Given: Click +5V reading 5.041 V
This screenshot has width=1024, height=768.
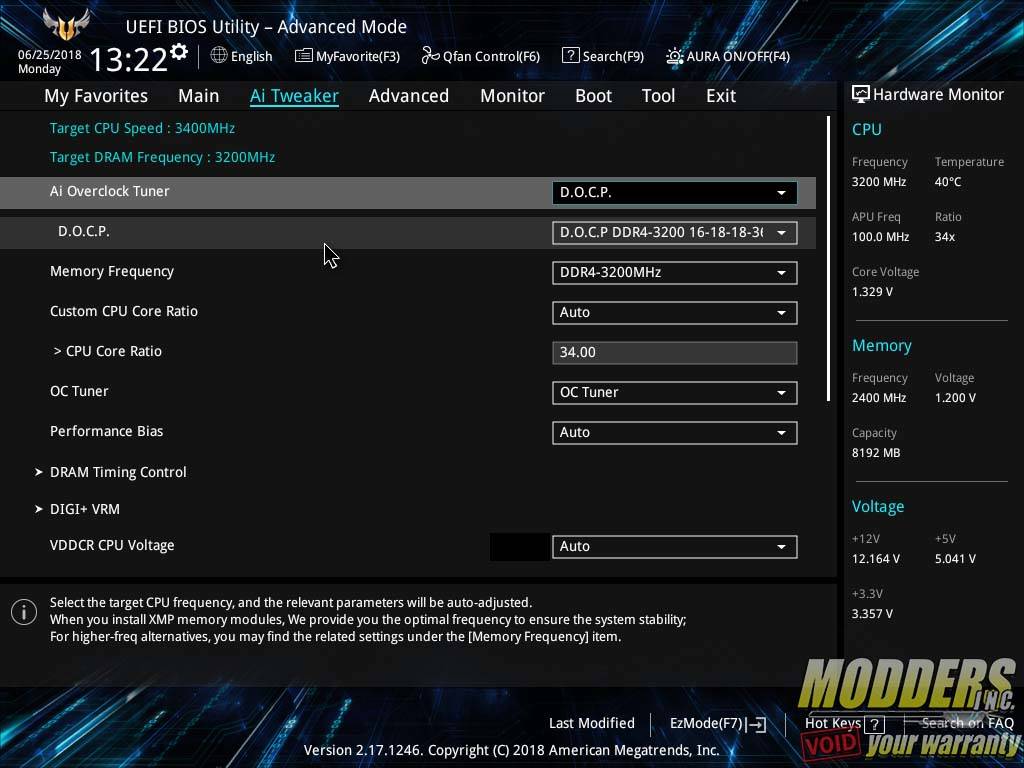Looking at the screenshot, I should tap(955, 559).
